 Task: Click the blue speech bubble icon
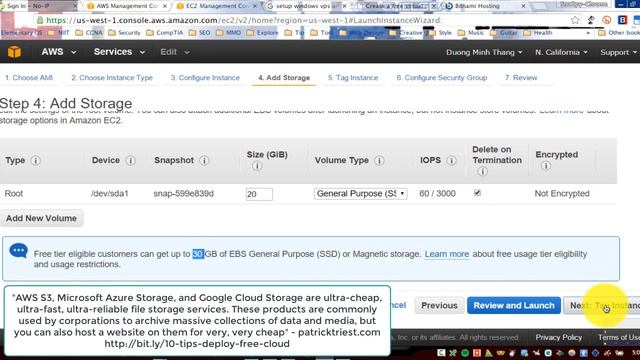tap(18, 251)
